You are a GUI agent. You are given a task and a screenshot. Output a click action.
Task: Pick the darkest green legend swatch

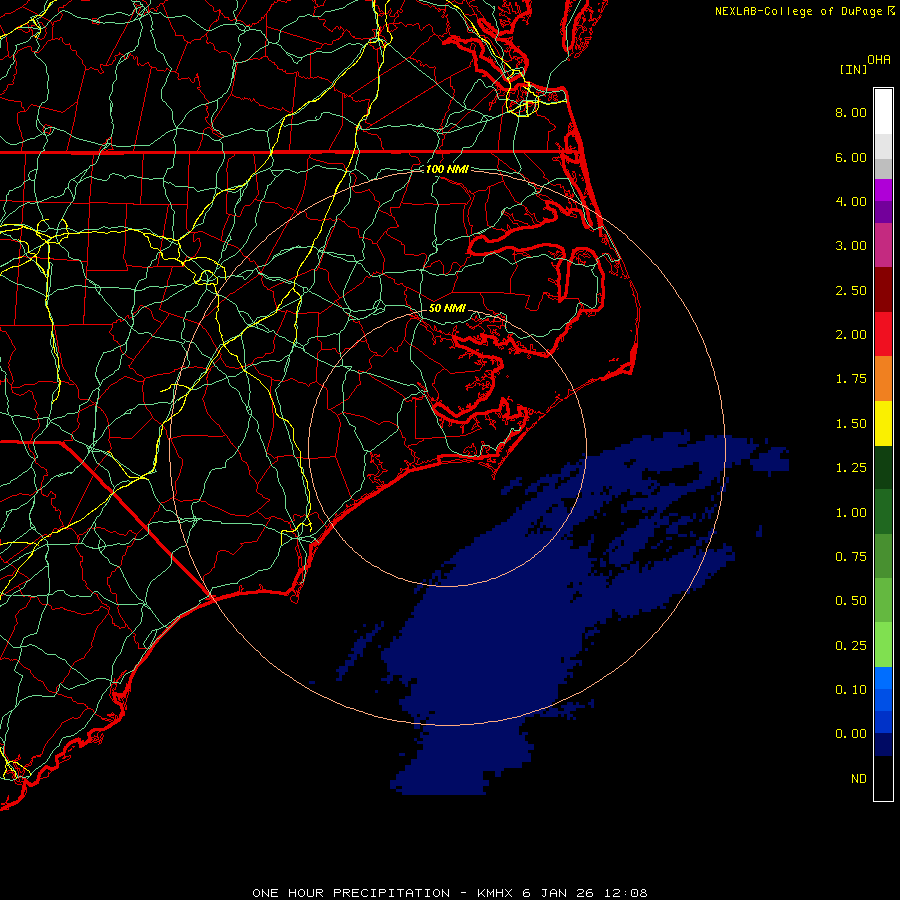[x=883, y=467]
